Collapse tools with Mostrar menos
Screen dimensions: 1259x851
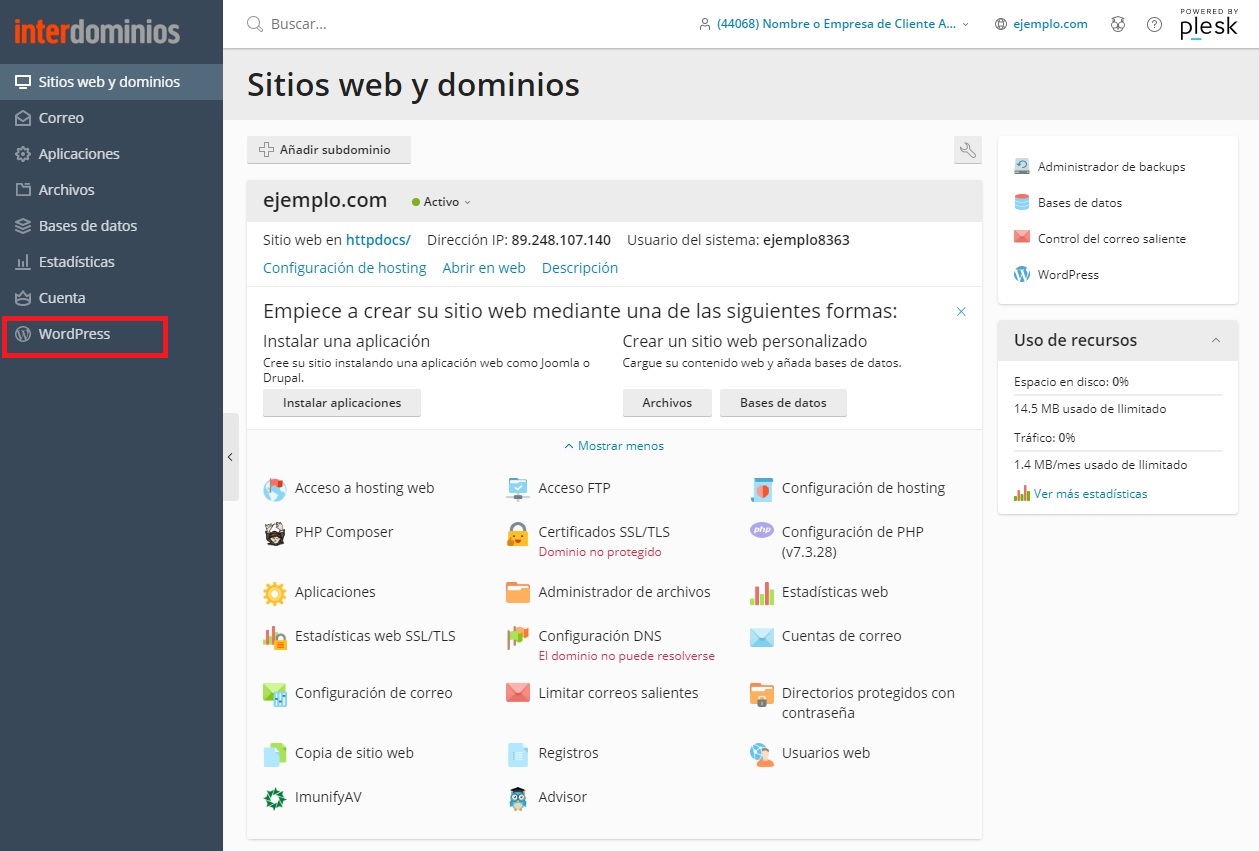(x=614, y=446)
